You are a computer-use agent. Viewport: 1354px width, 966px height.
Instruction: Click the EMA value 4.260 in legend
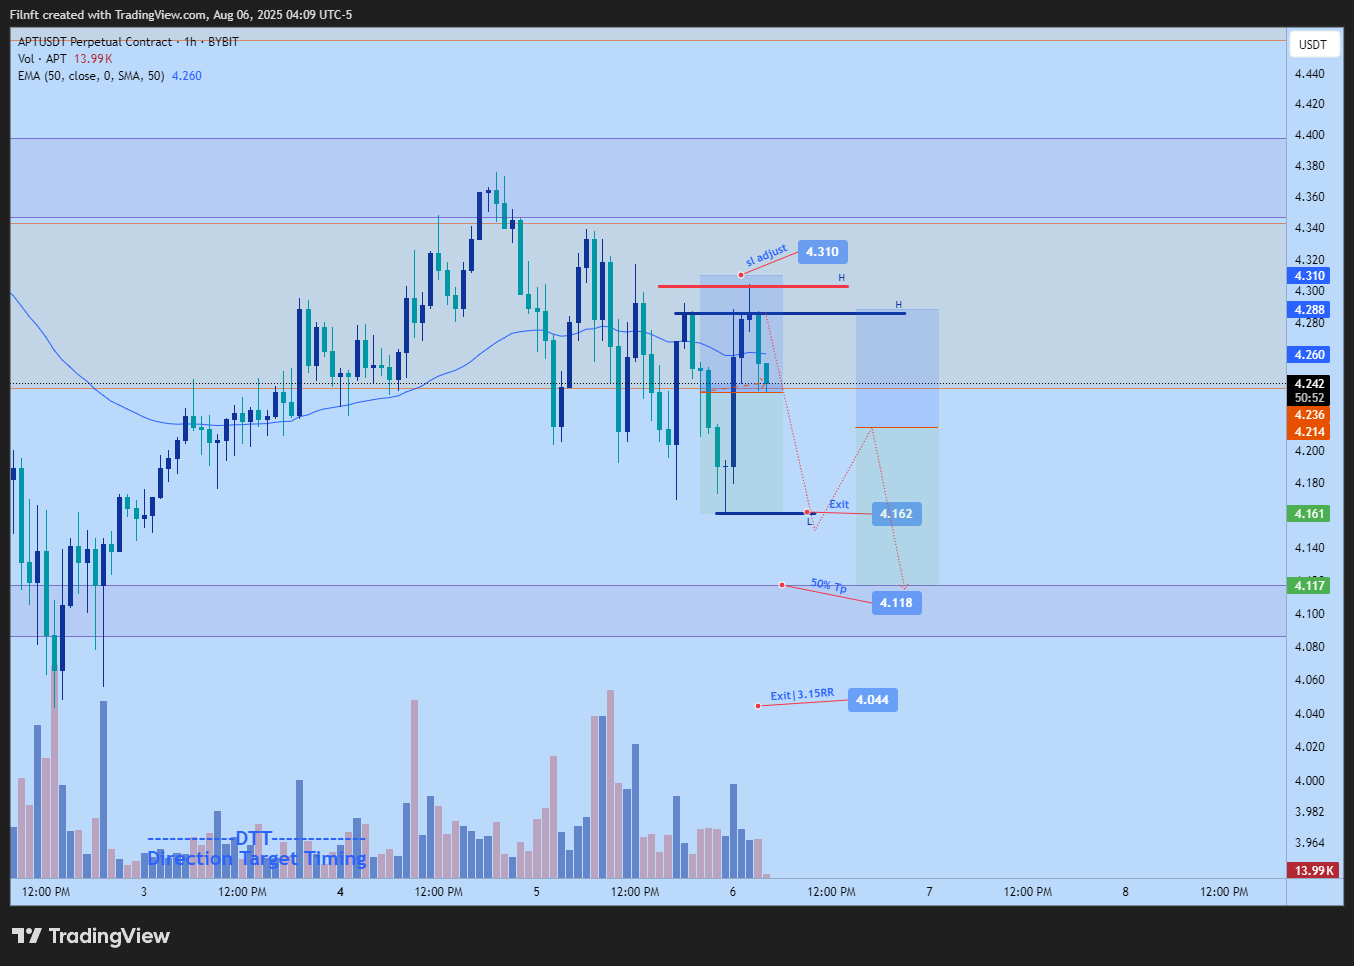187,76
